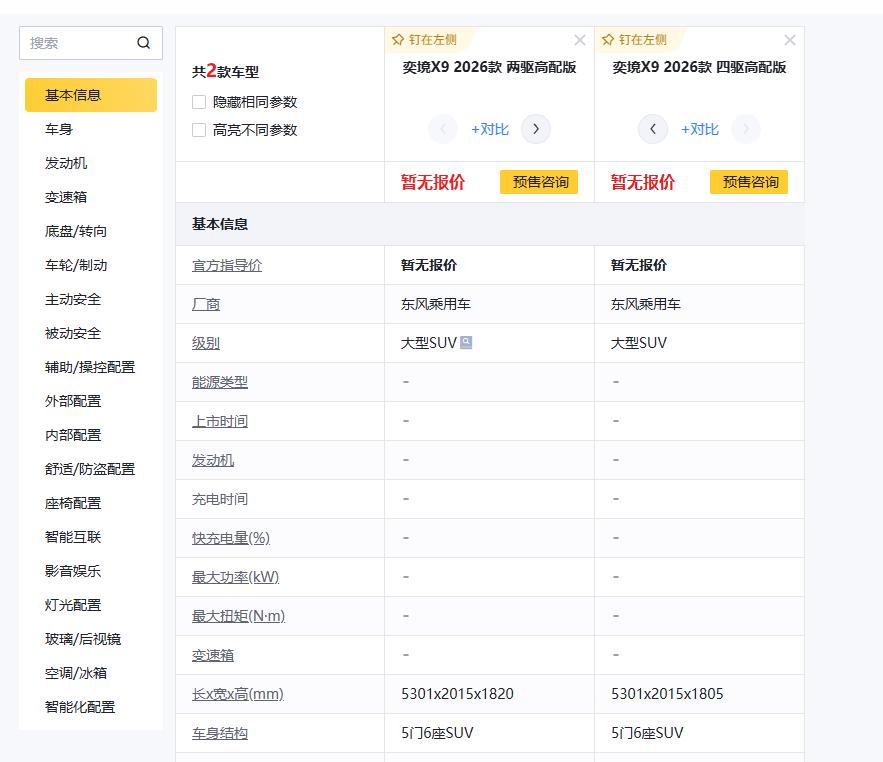Screen dimensions: 883x762
Task: Select 智能化配置 in sidebar
Action: click(x=79, y=707)
